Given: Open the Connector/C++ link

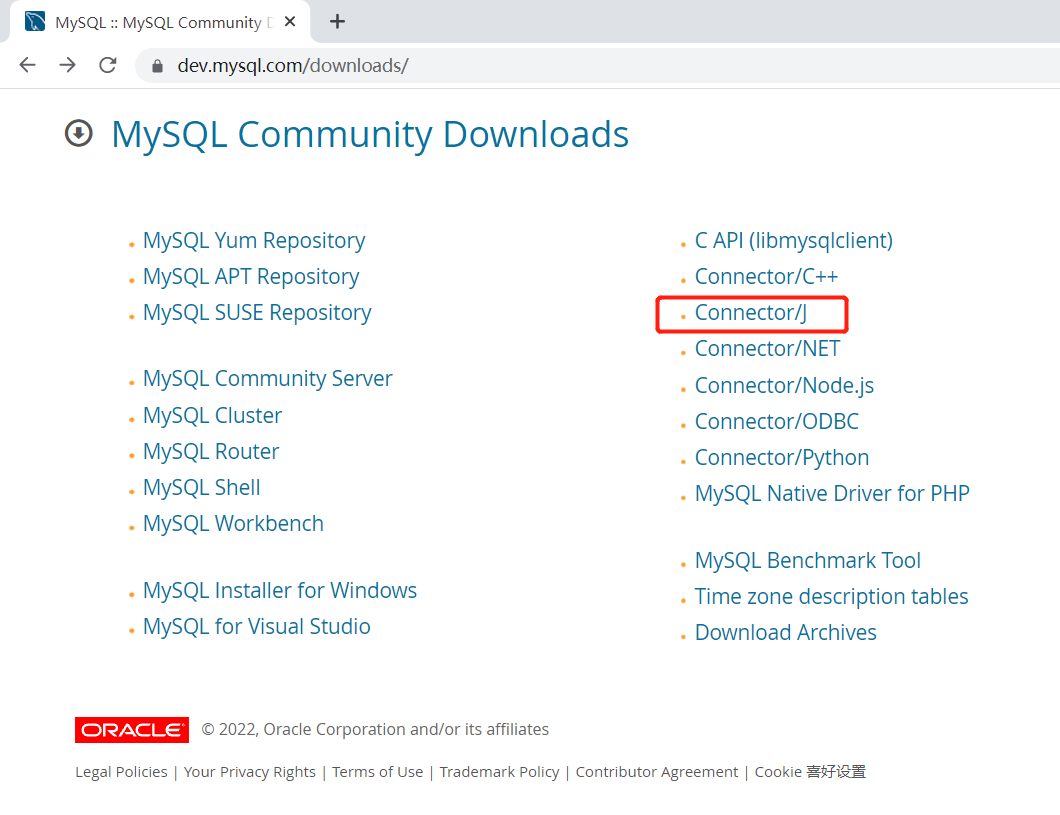Looking at the screenshot, I should coord(767,276).
